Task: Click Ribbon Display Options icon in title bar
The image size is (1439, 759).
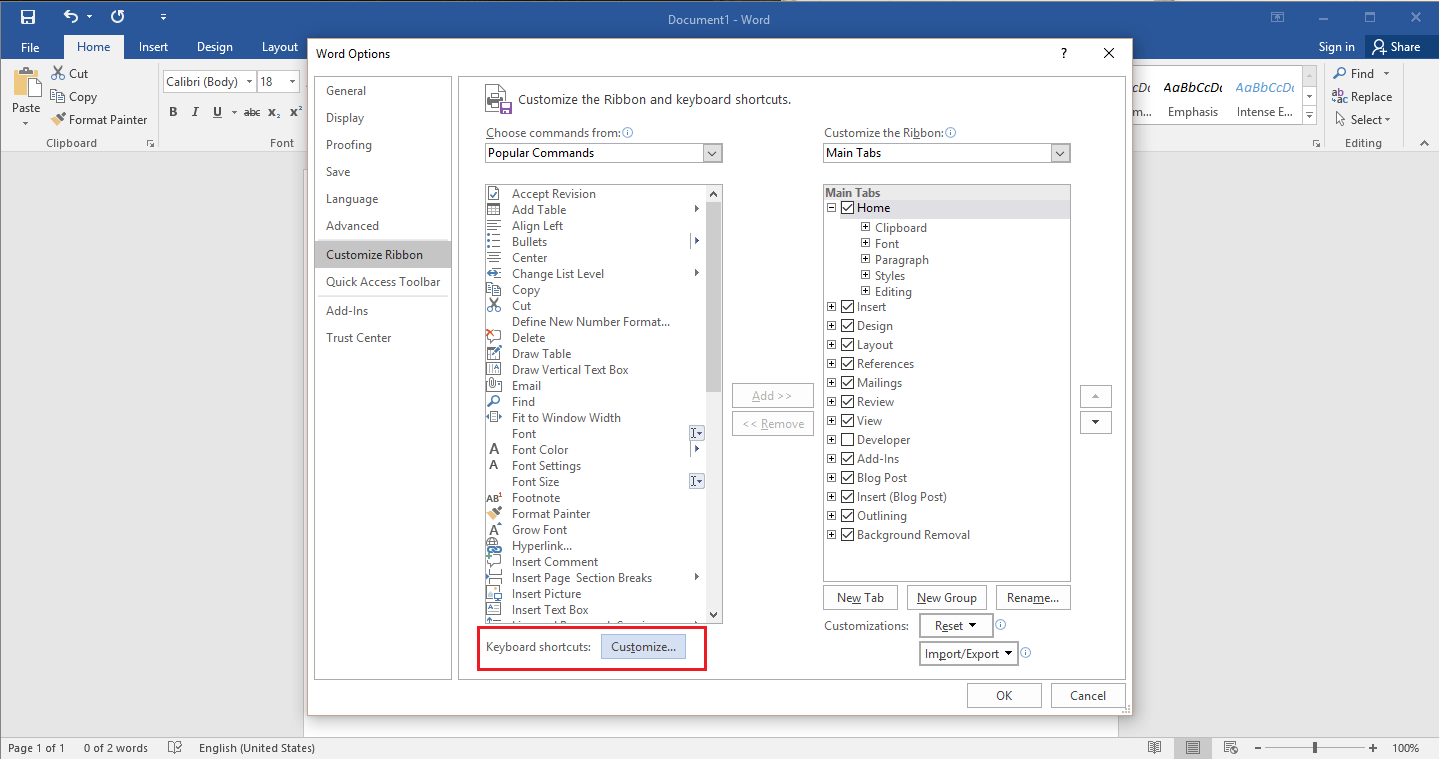Action: click(1277, 17)
